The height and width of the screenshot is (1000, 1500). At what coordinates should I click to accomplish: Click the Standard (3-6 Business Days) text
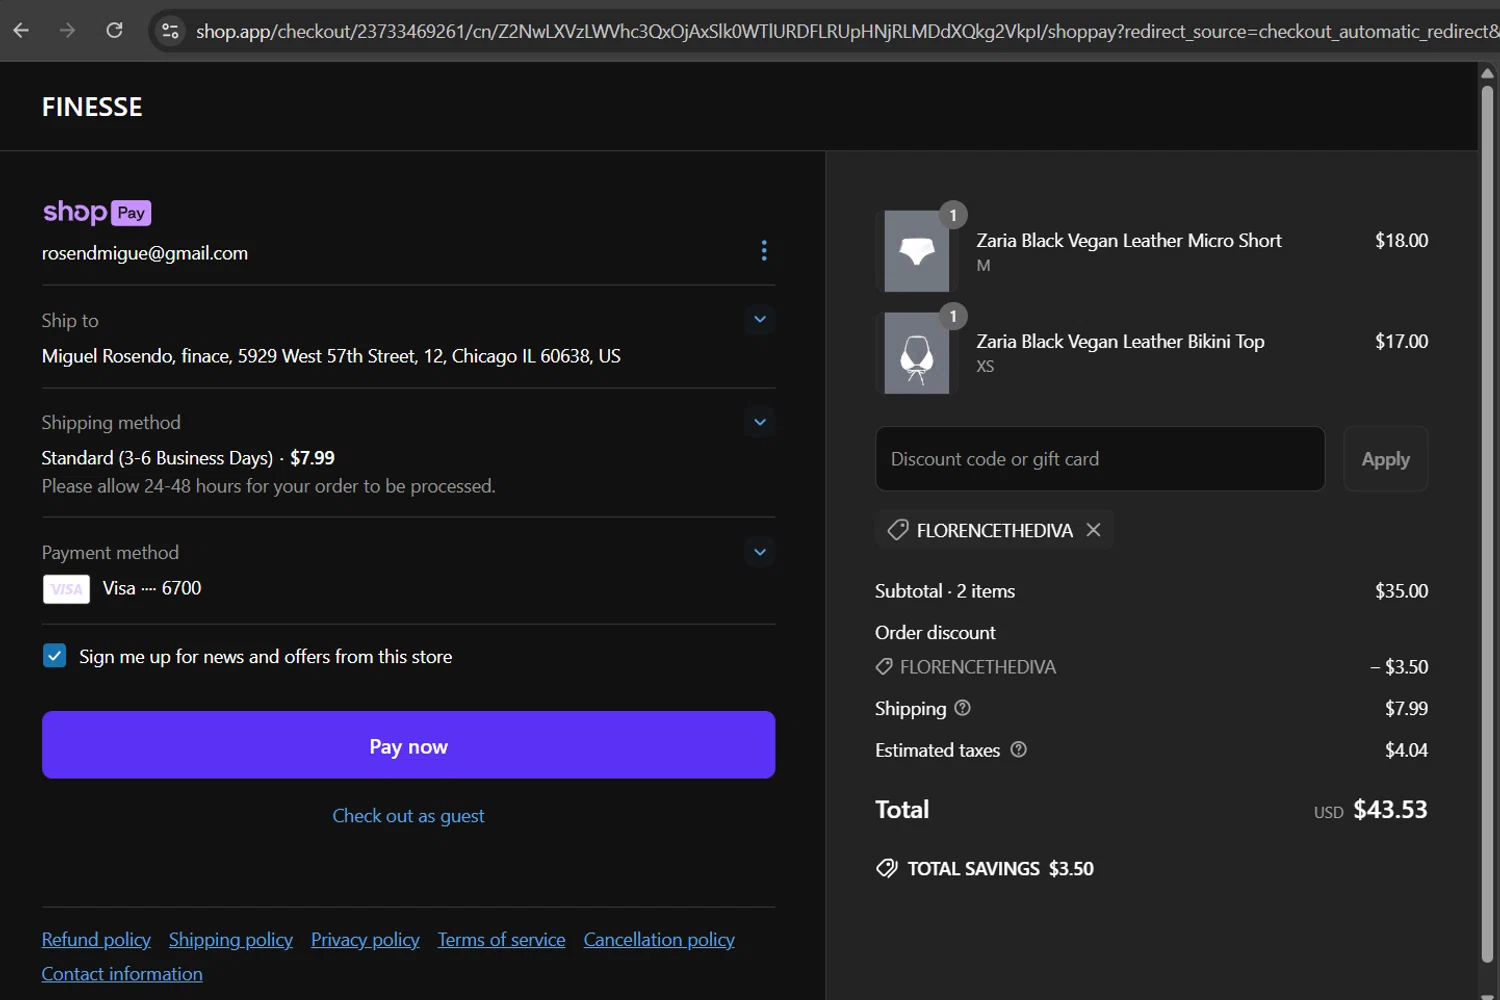(157, 458)
